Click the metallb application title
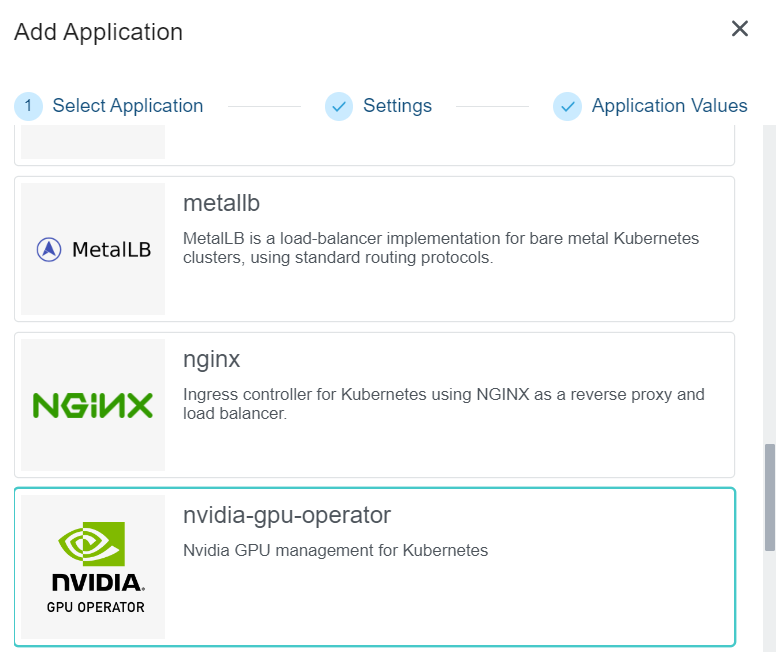This screenshot has height=661, width=776. (221, 203)
